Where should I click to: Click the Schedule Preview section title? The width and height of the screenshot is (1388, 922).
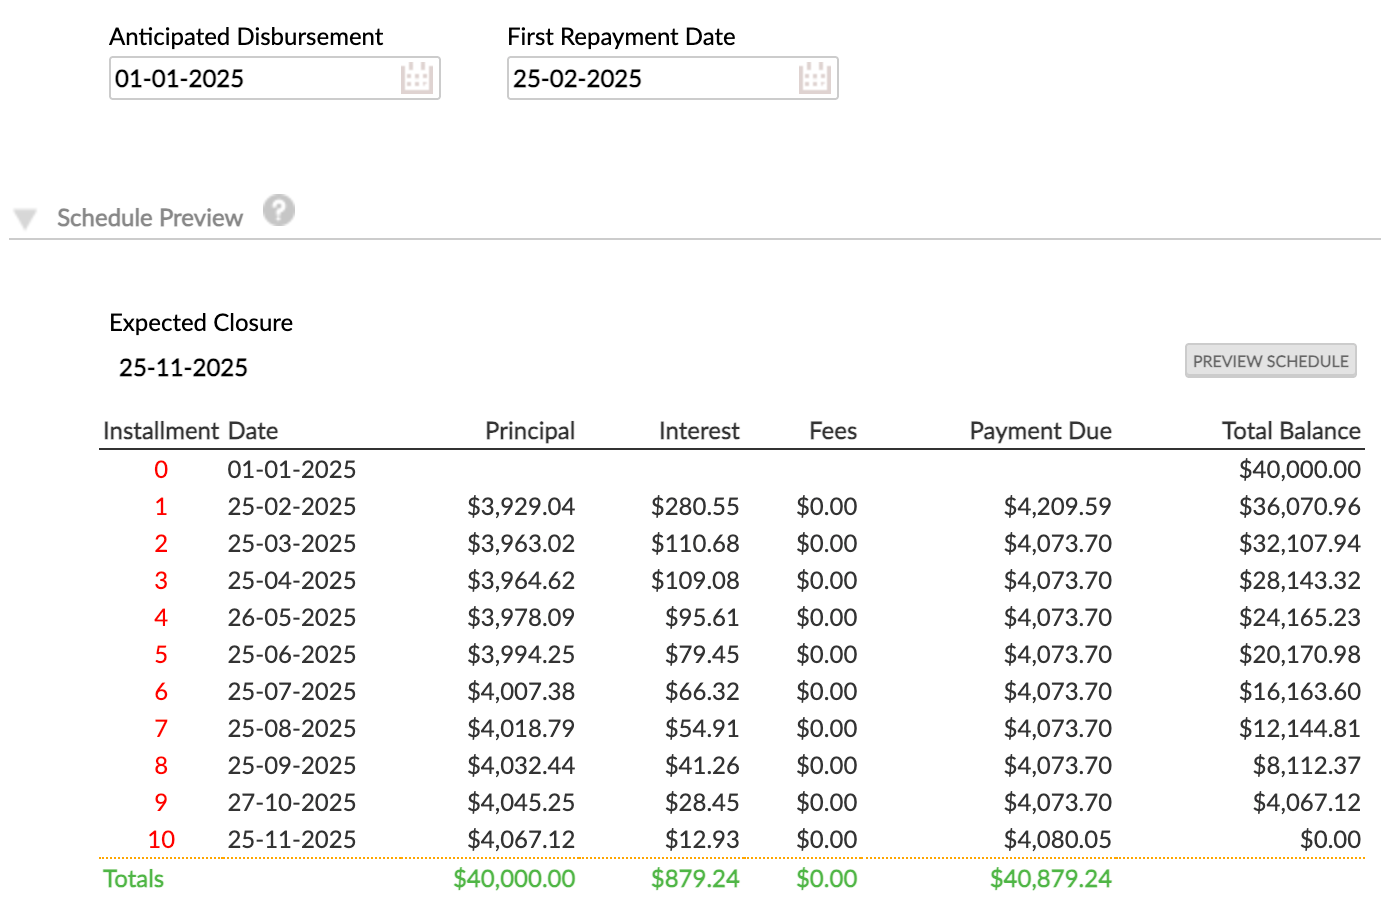150,218
